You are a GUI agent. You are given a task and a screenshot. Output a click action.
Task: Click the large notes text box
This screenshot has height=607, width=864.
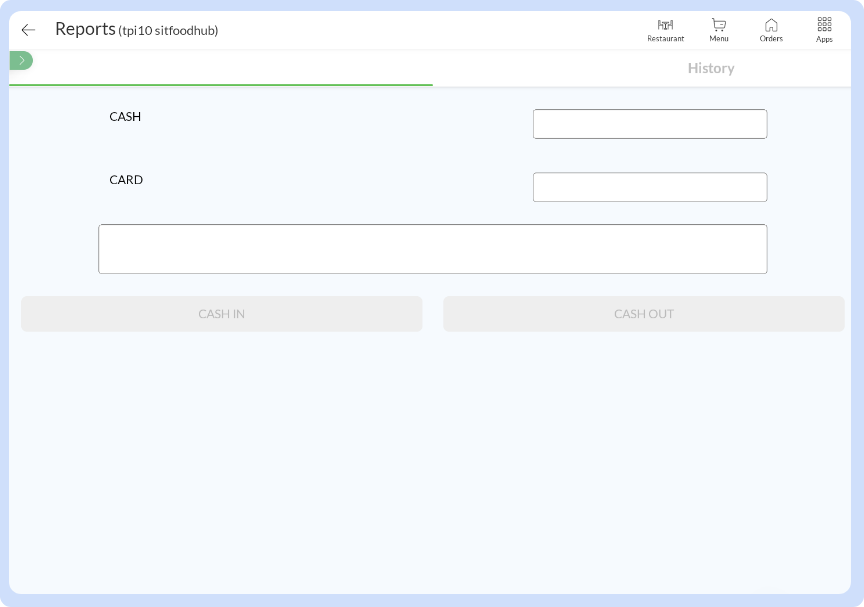(432, 249)
